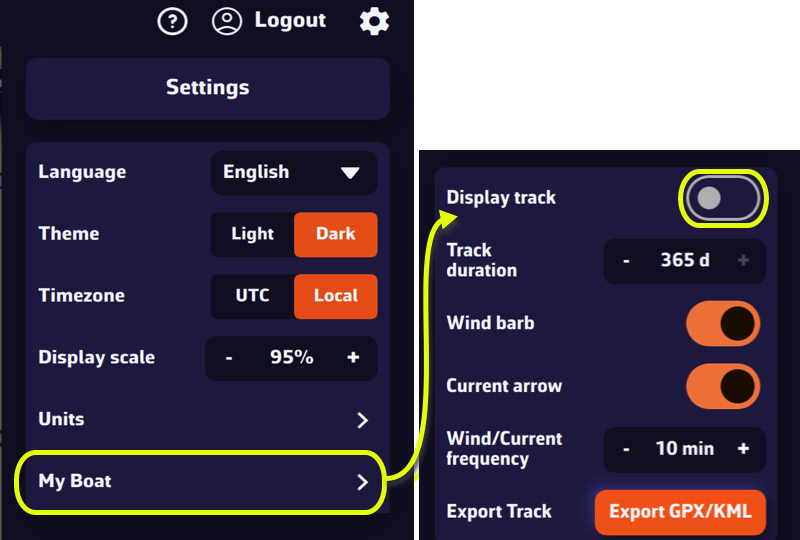Switch theme to Light
Viewport: 800px width, 540px height.
(x=252, y=234)
